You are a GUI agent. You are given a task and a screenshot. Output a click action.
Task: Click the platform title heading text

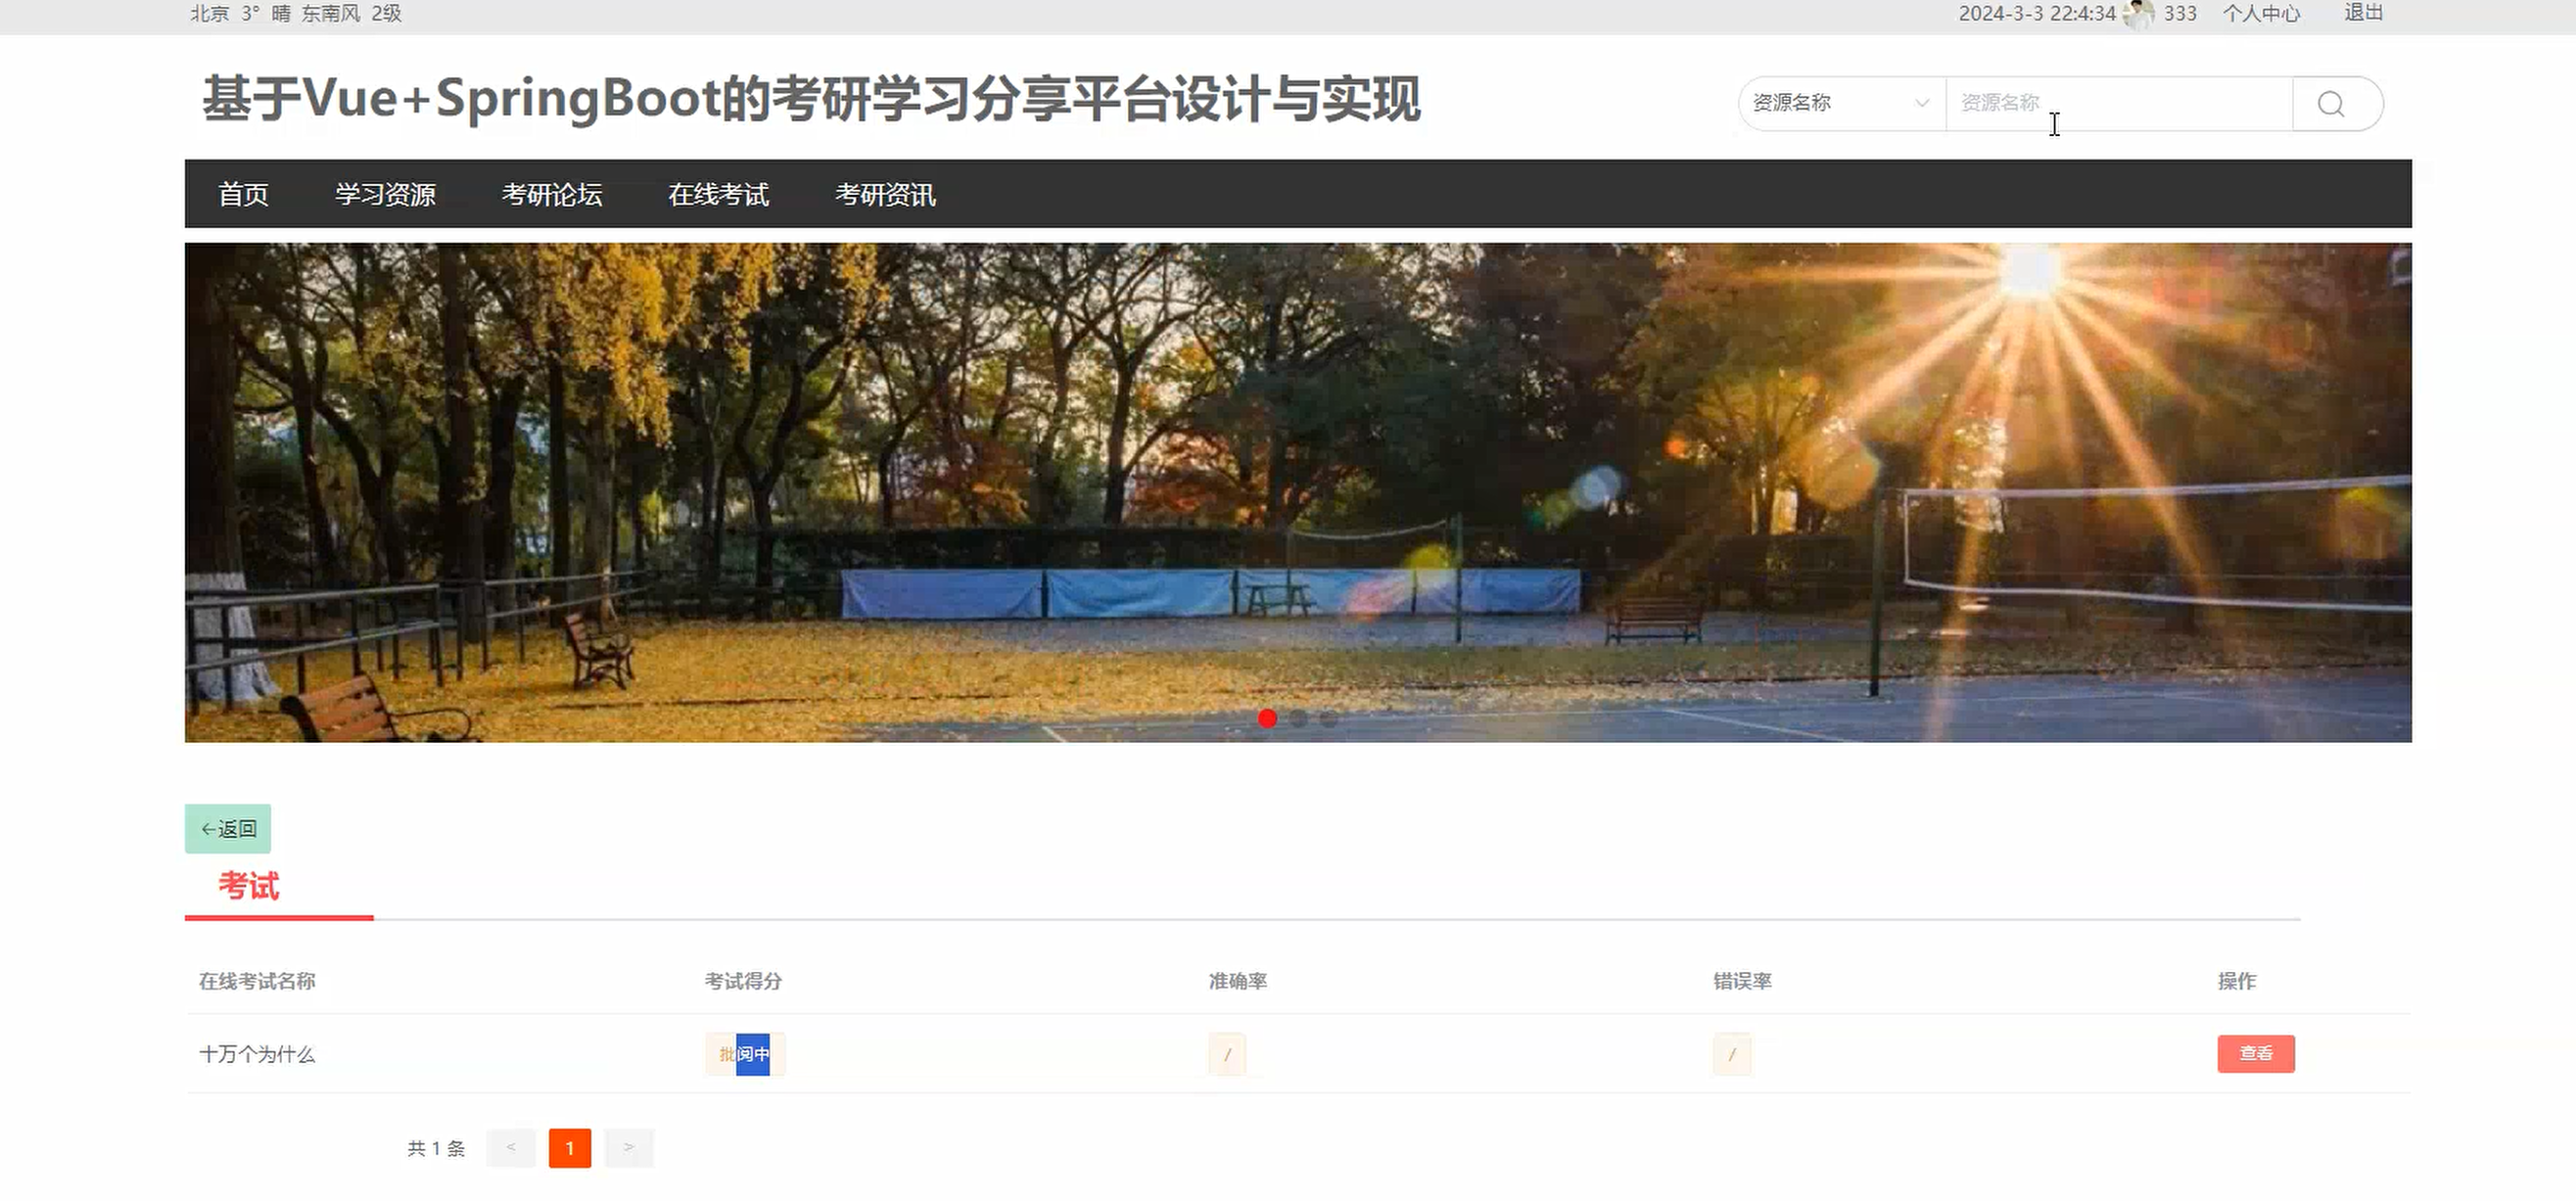(x=811, y=99)
